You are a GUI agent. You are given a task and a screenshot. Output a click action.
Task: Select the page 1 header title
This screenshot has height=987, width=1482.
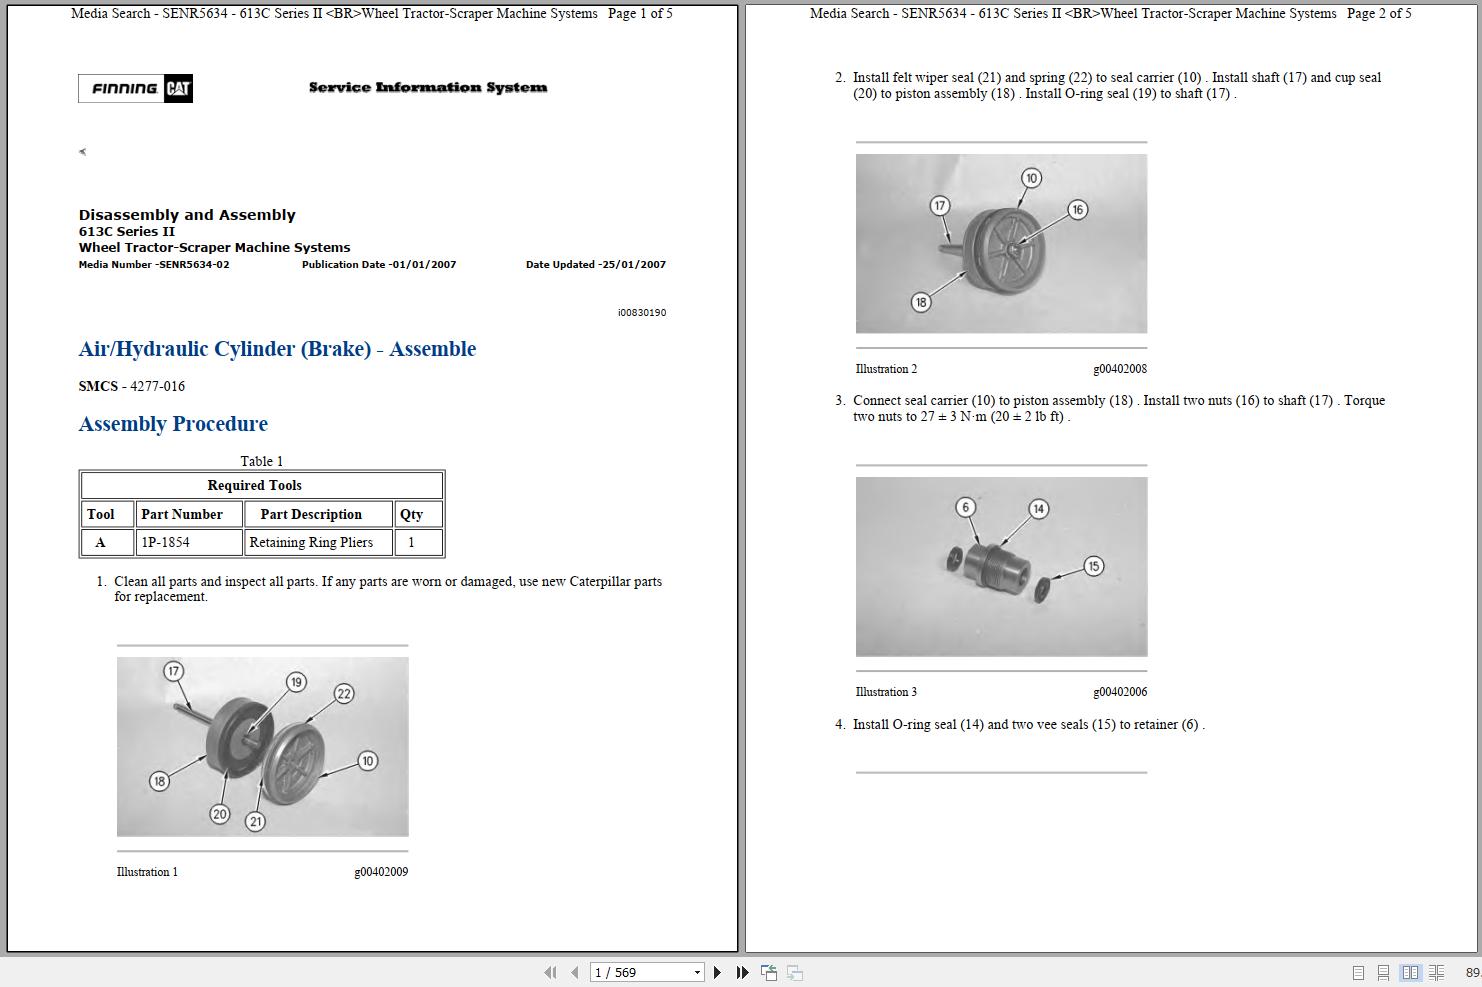370,14
